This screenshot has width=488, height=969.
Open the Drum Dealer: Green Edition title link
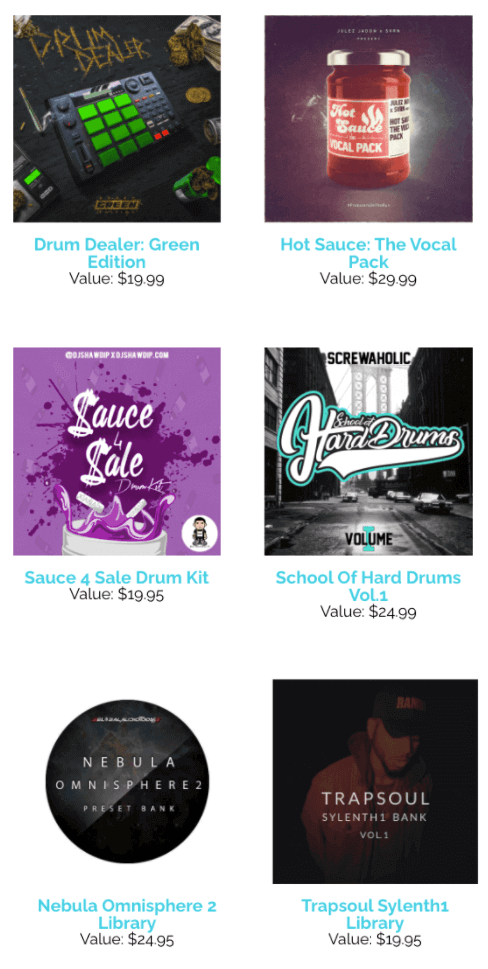(x=117, y=252)
